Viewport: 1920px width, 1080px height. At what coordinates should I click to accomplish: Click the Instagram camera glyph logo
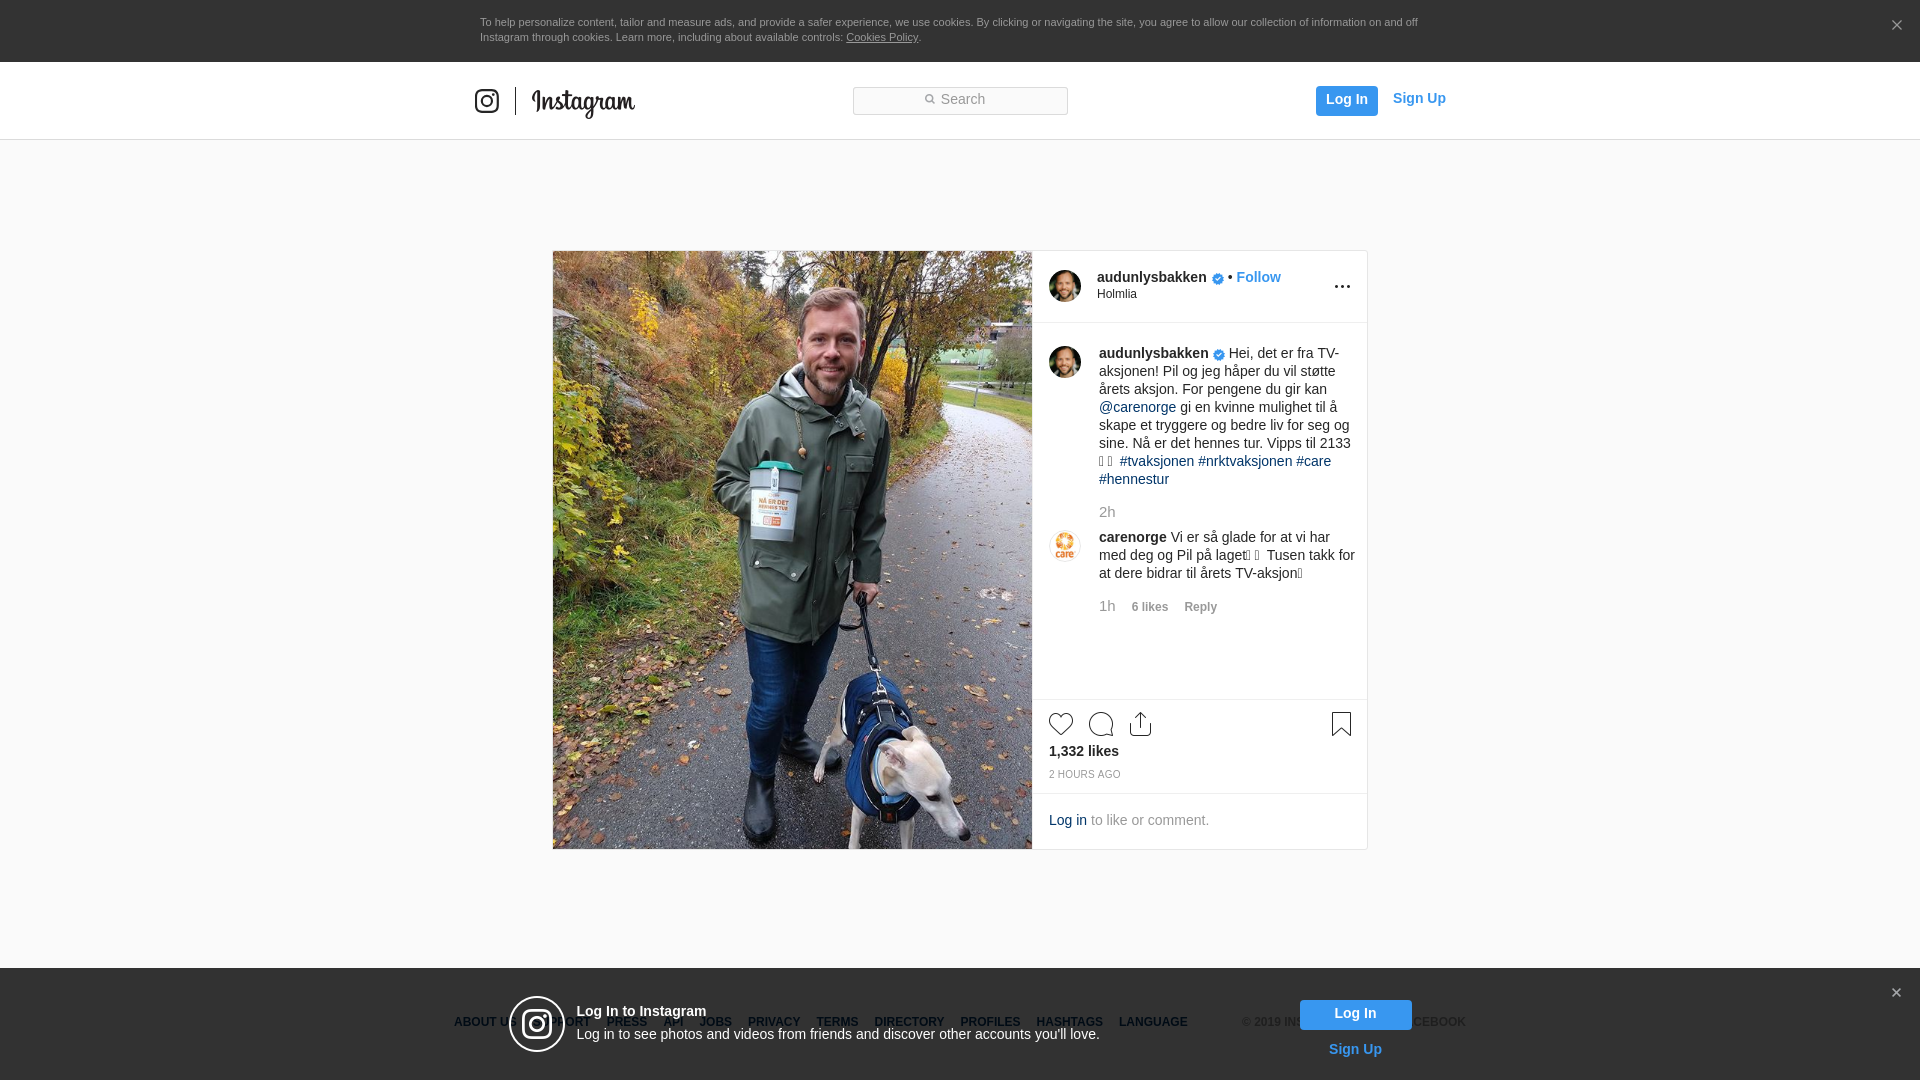487,101
